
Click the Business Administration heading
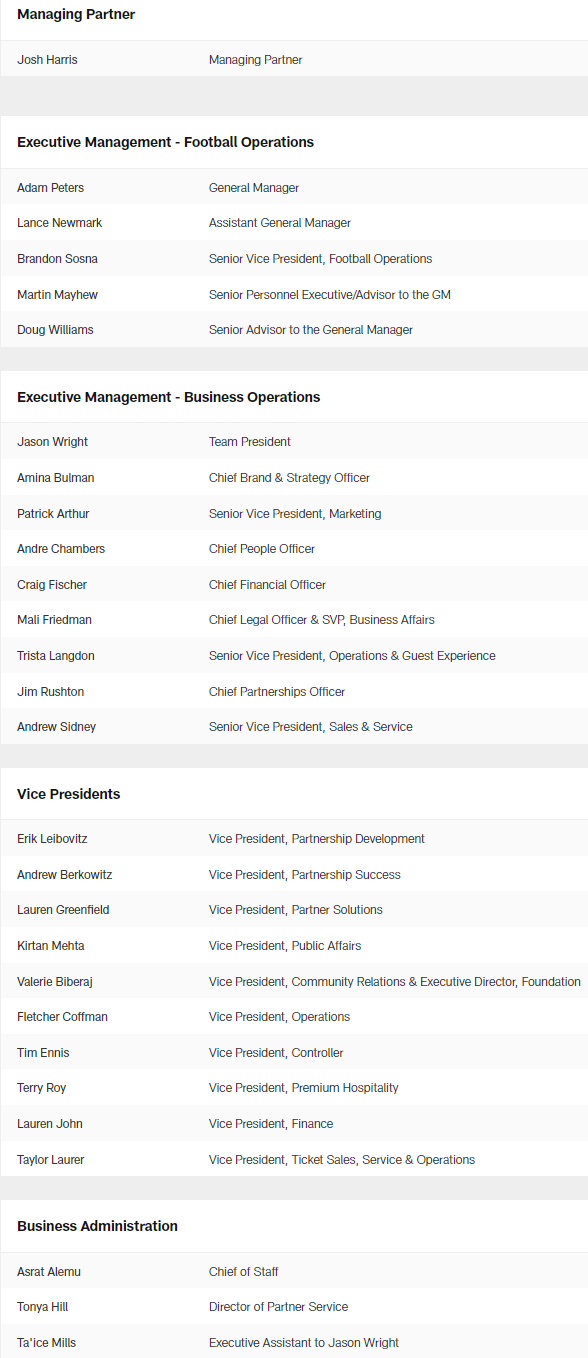point(97,1226)
